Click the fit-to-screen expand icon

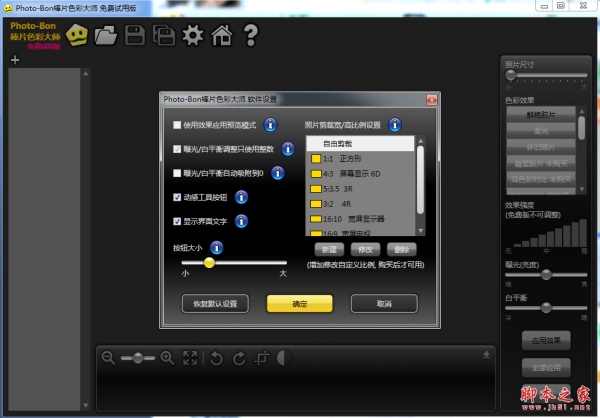pos(190,358)
